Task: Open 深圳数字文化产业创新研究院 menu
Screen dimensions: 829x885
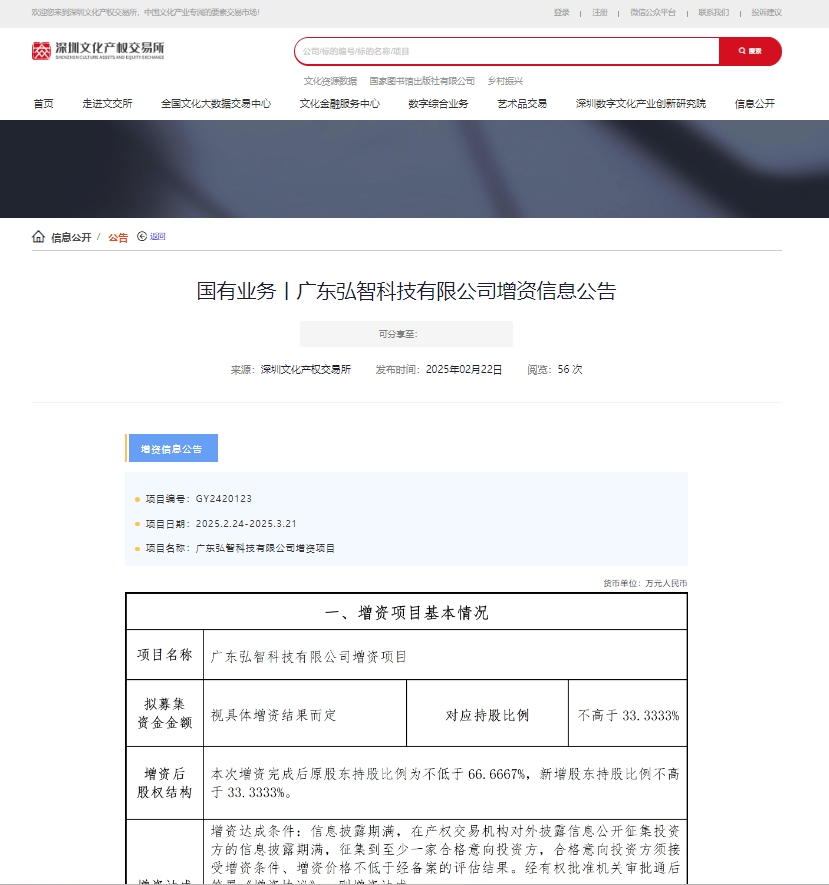Action: coord(640,104)
